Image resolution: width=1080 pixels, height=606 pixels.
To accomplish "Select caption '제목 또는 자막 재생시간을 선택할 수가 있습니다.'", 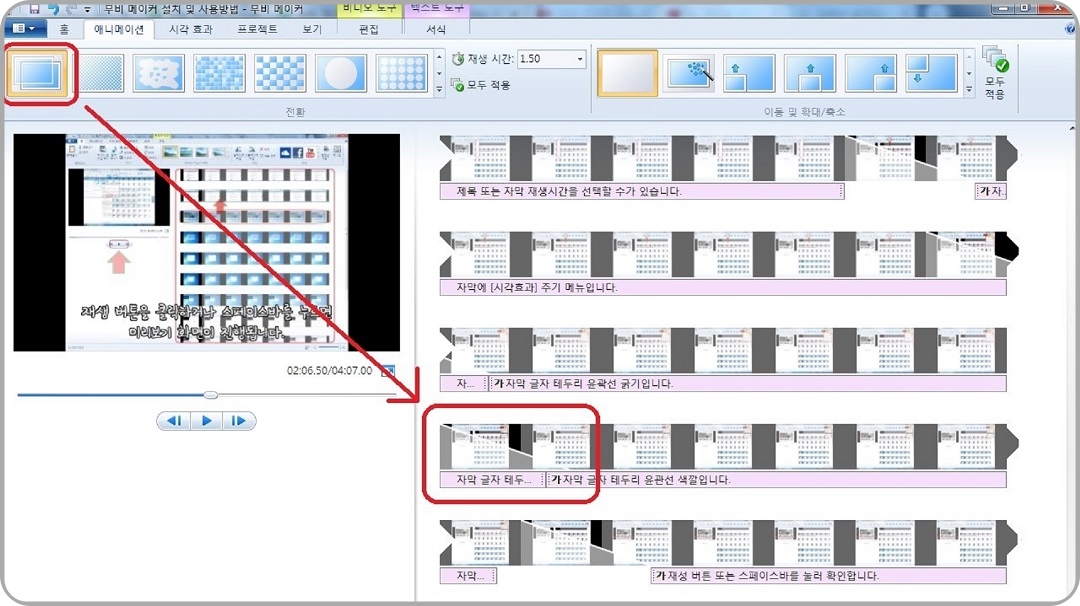I will tap(641, 191).
